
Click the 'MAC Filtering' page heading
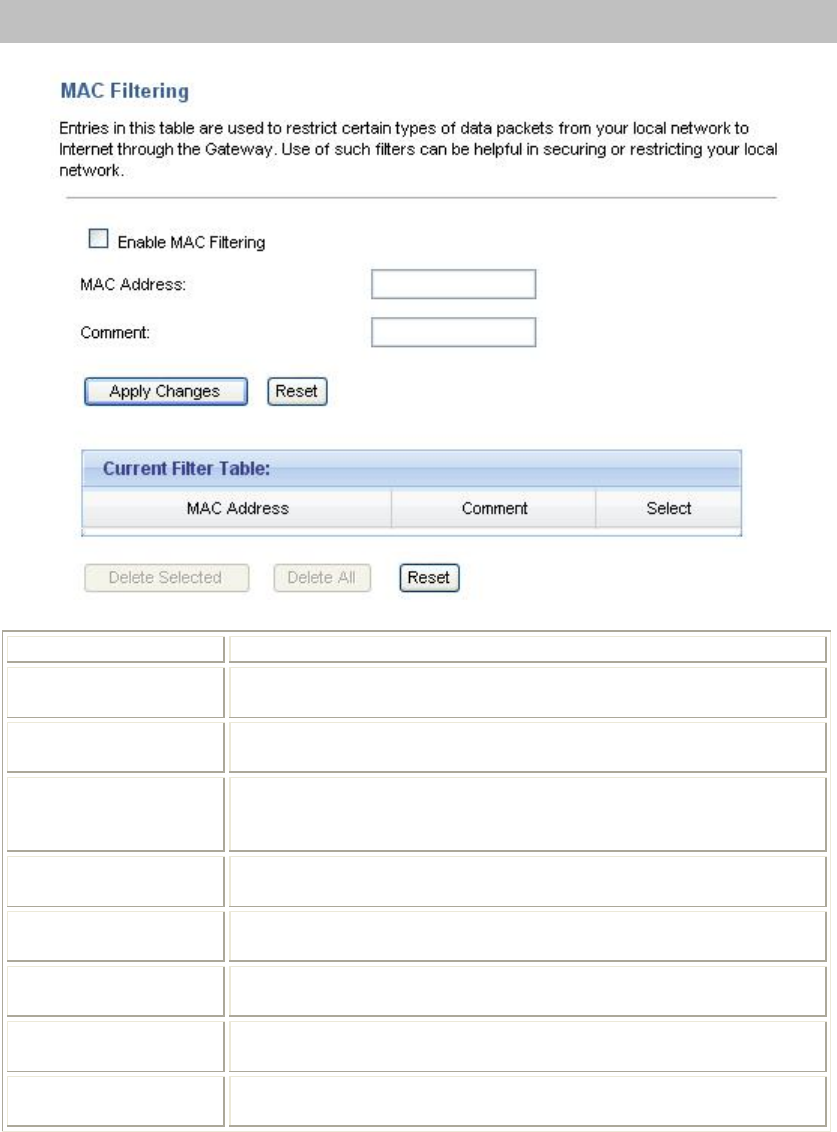tap(124, 92)
